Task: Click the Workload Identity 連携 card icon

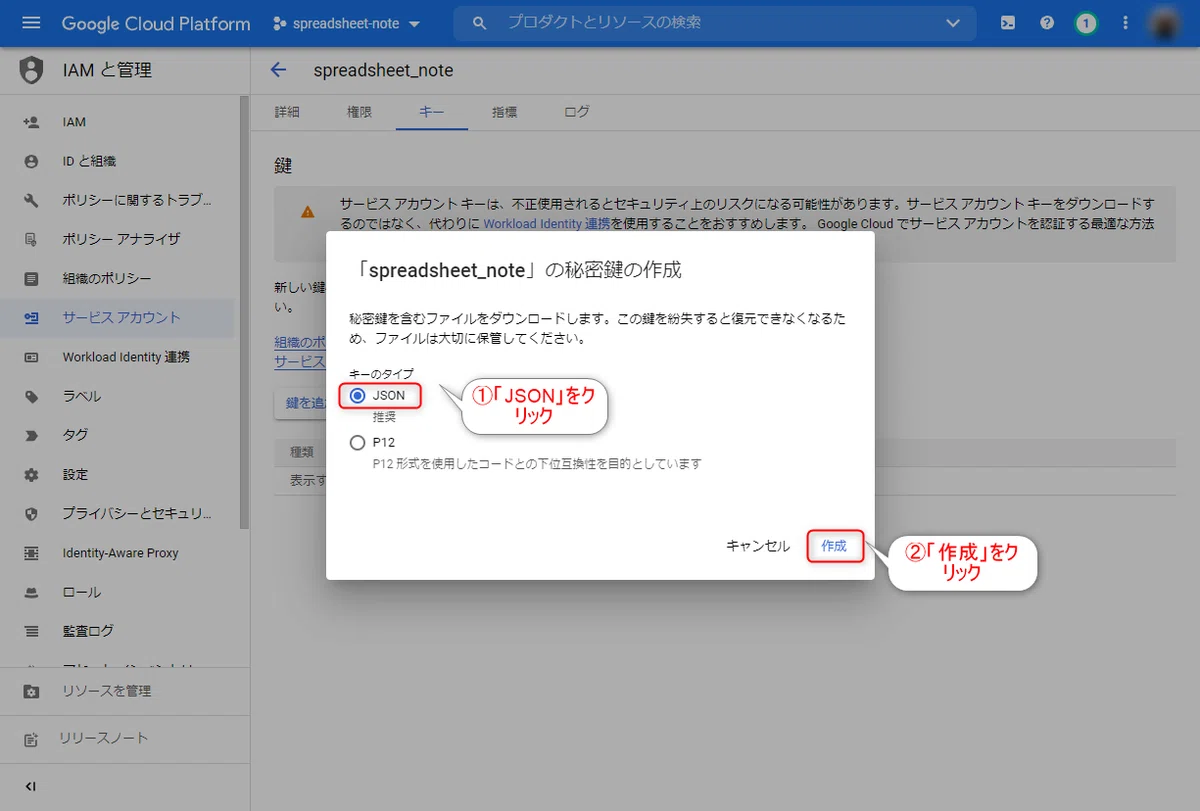Action: [x=31, y=357]
